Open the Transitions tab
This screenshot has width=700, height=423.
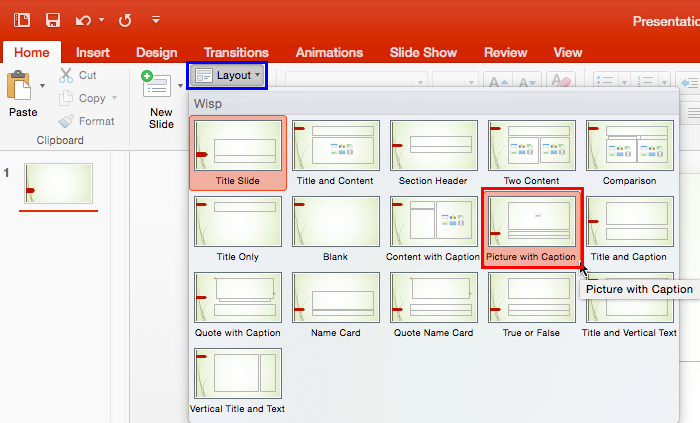(236, 53)
